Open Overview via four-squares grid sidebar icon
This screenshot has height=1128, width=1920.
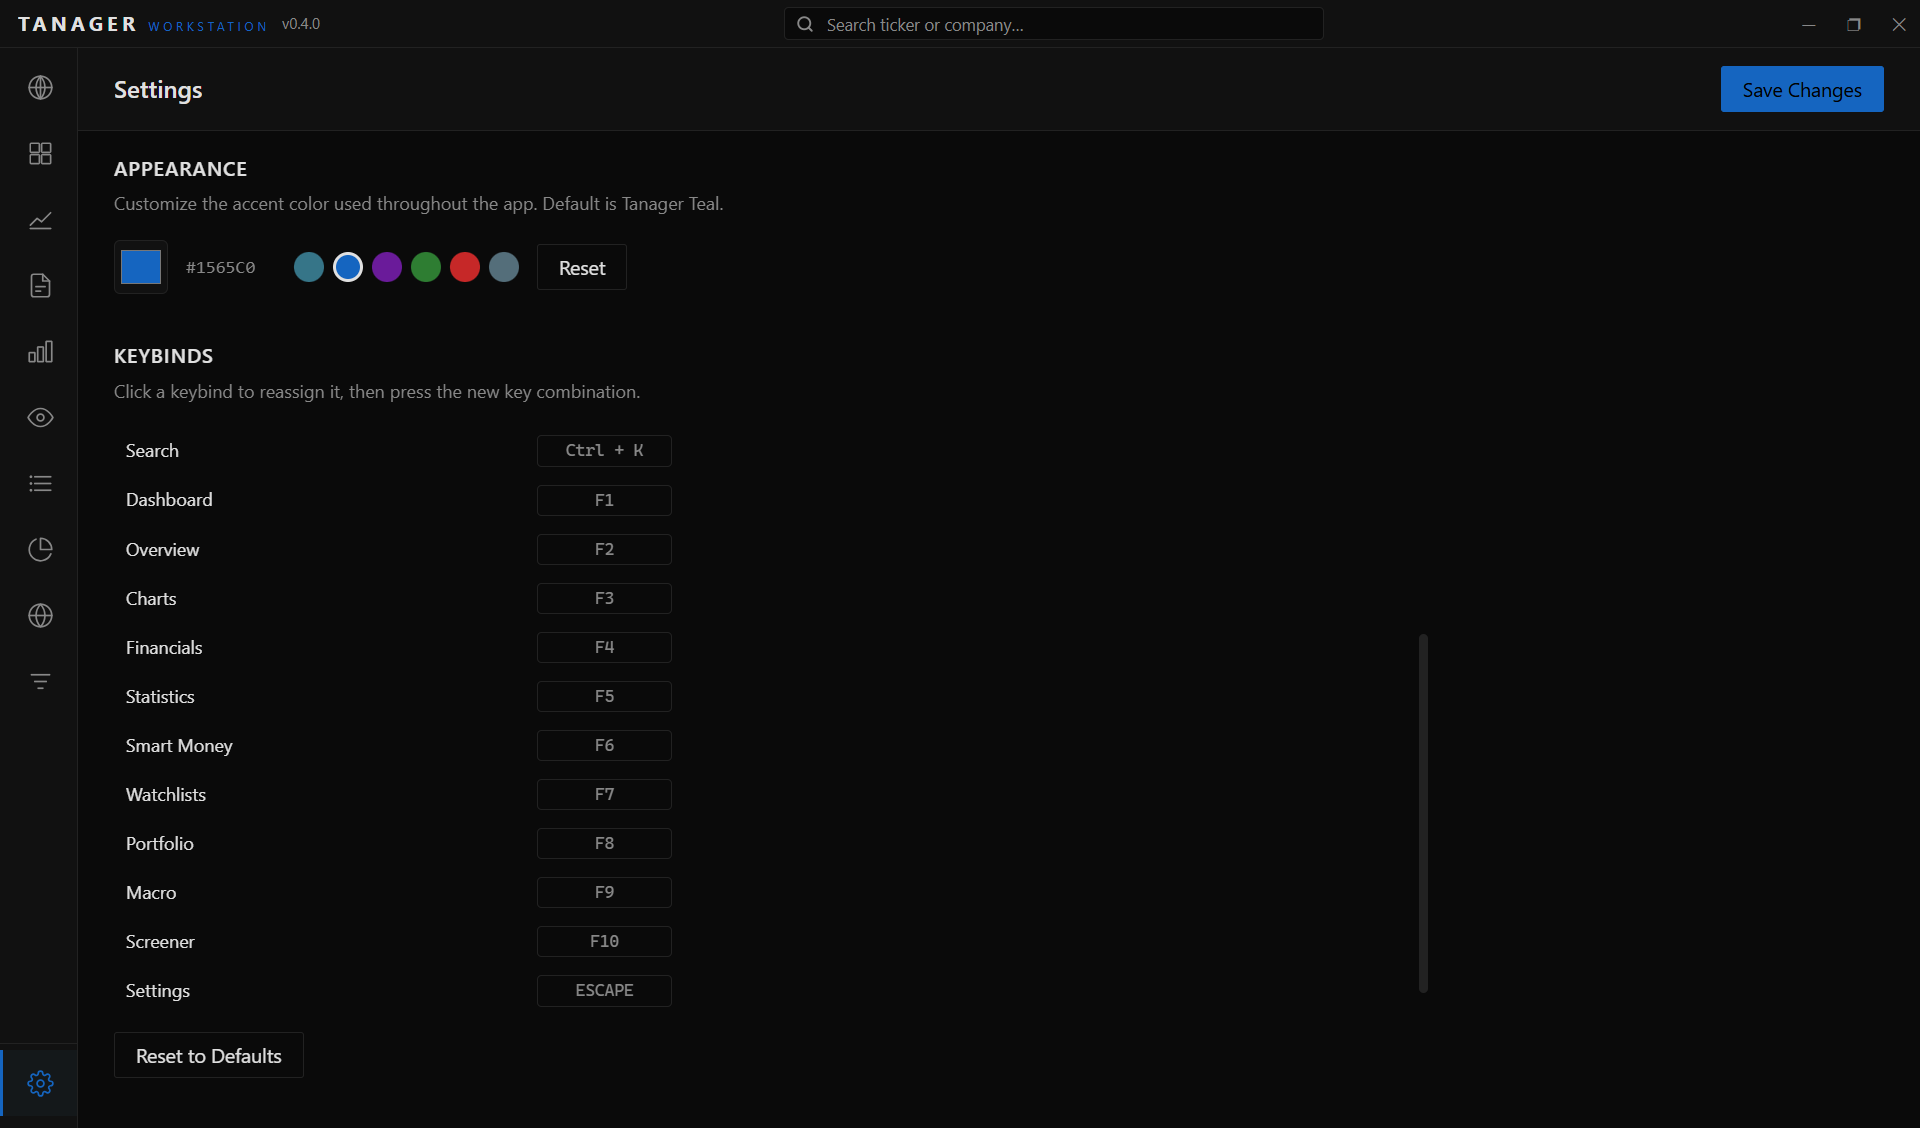40,153
